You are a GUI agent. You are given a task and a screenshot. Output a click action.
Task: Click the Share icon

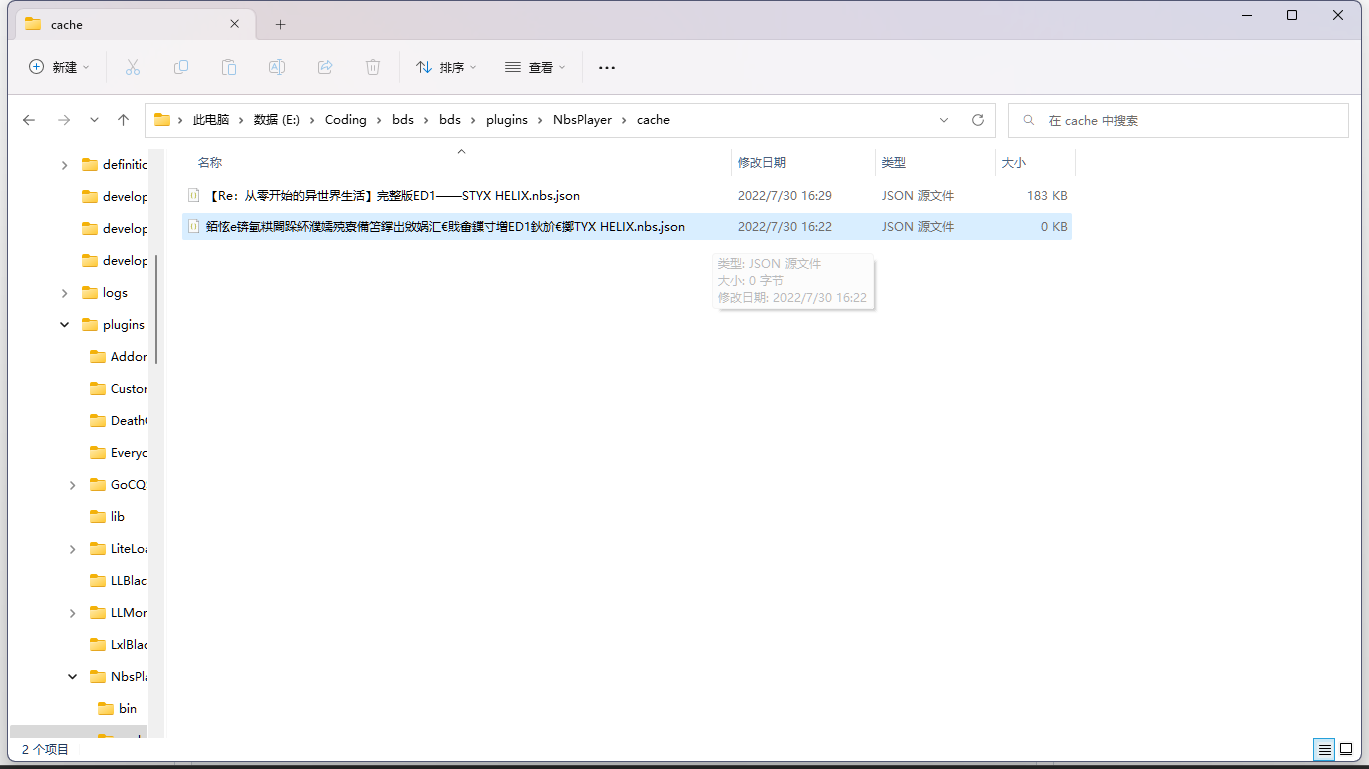point(325,67)
